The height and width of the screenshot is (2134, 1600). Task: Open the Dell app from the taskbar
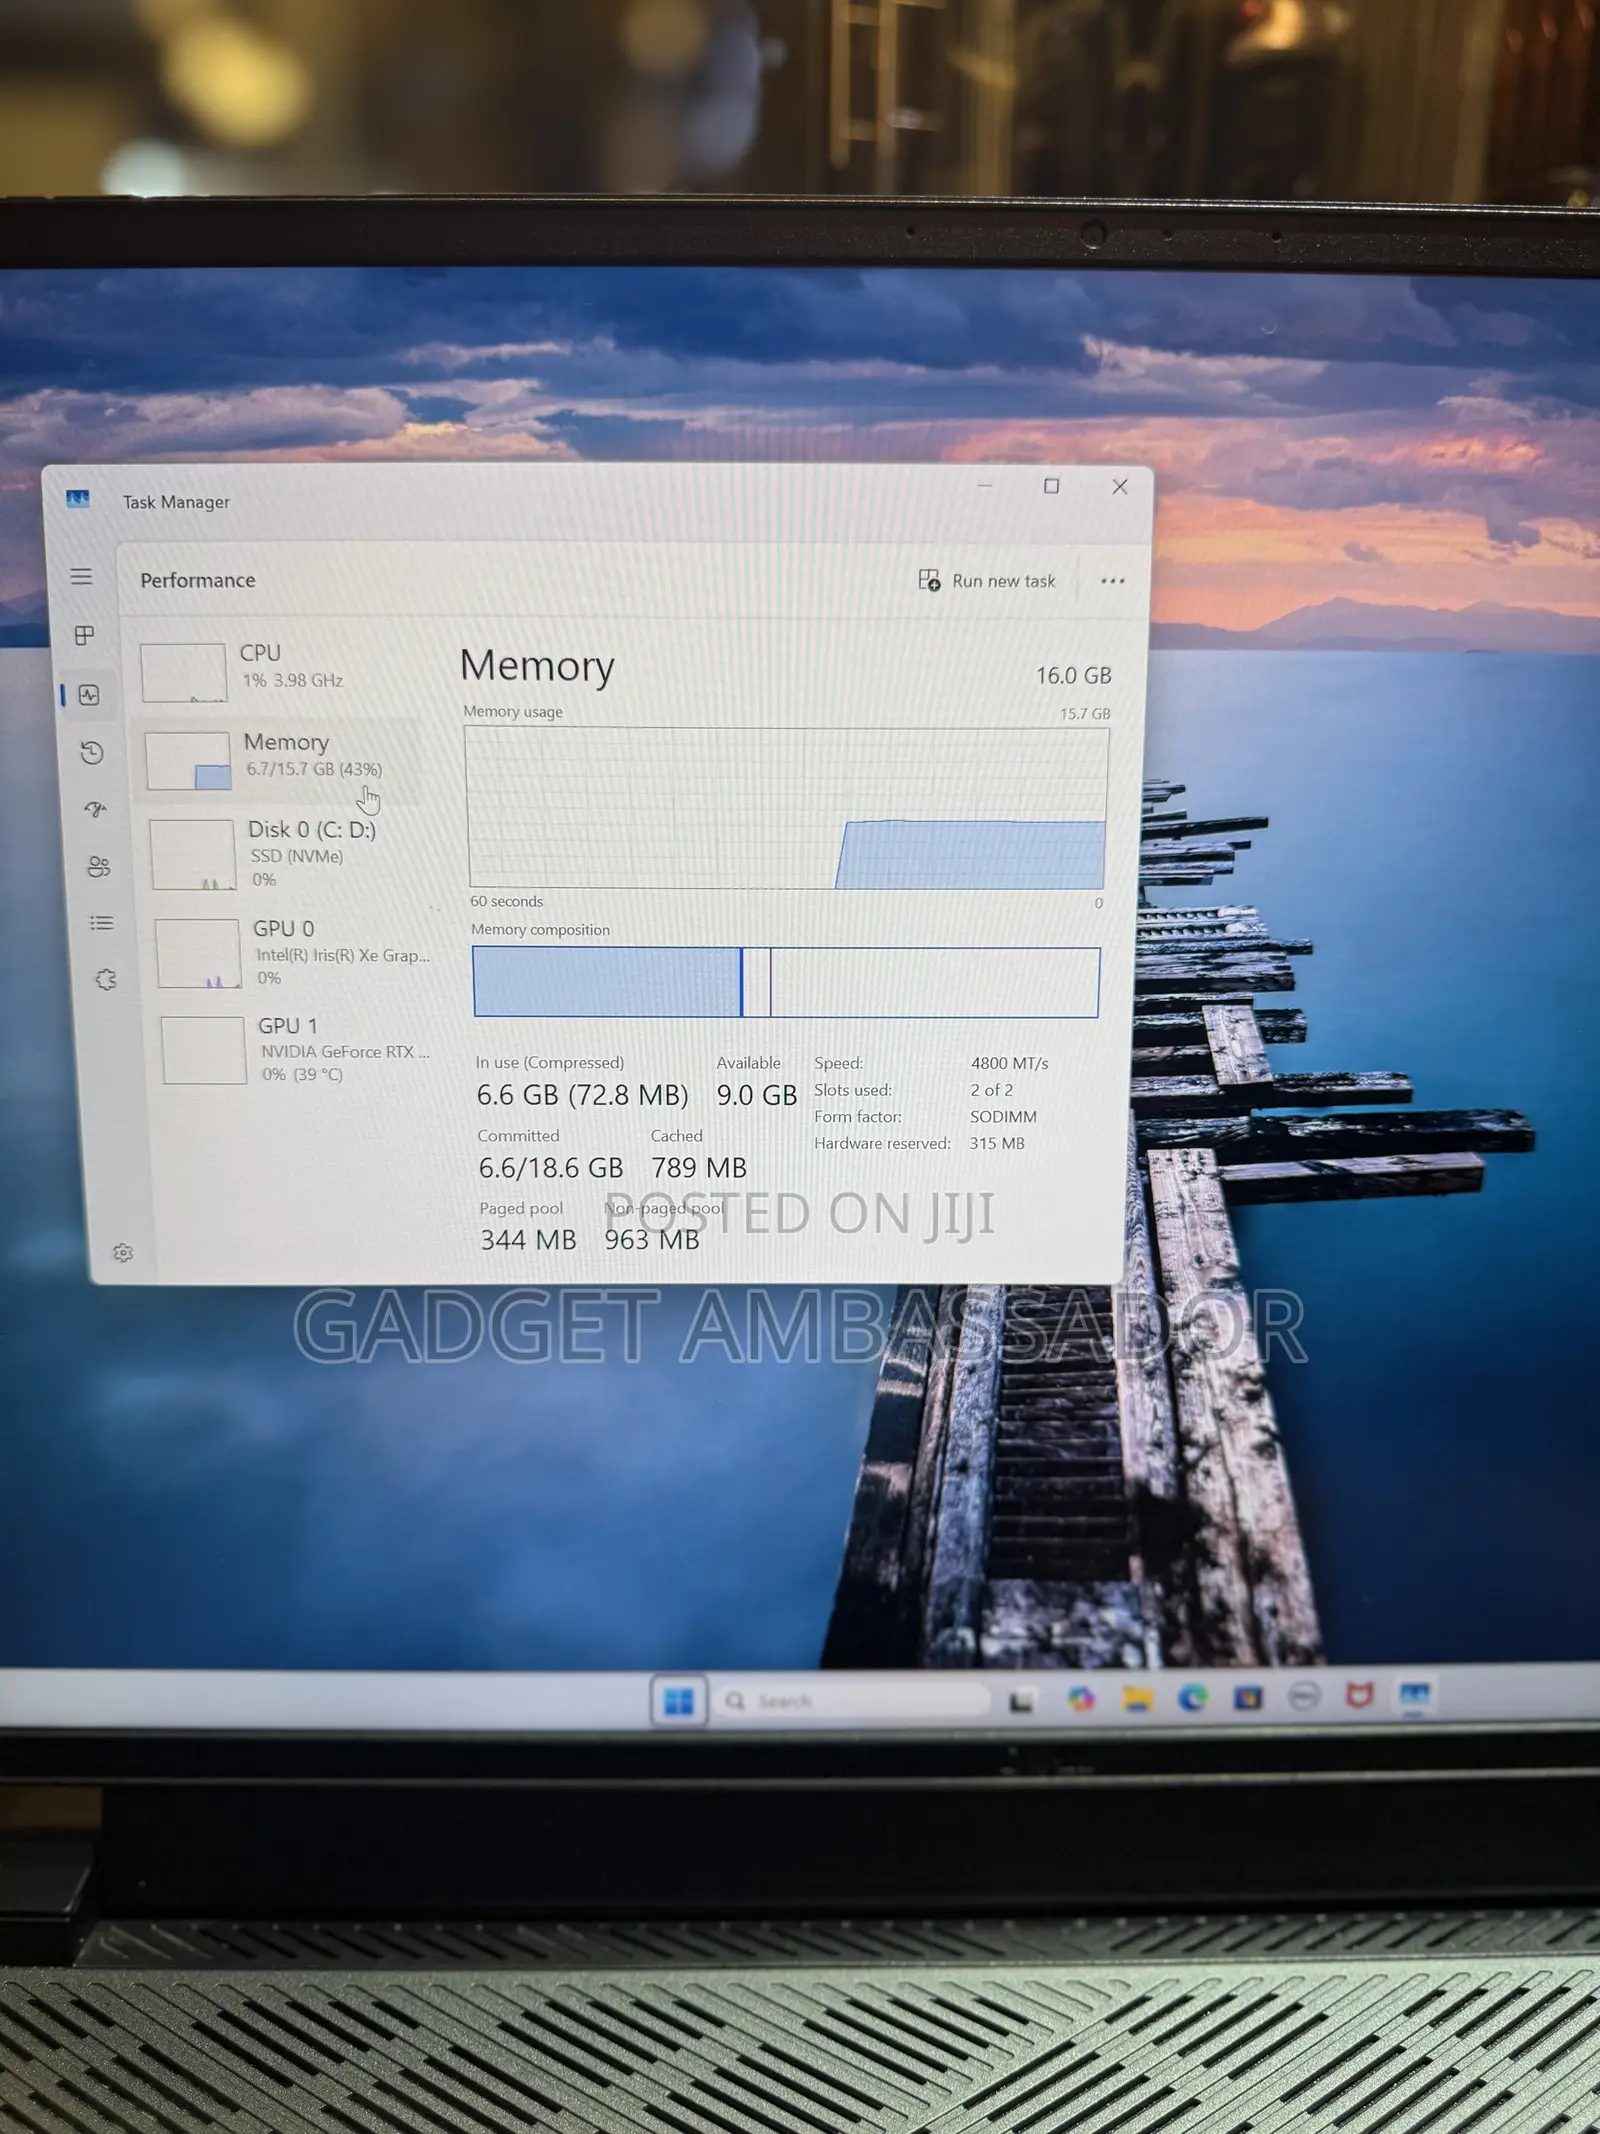coord(1303,1695)
